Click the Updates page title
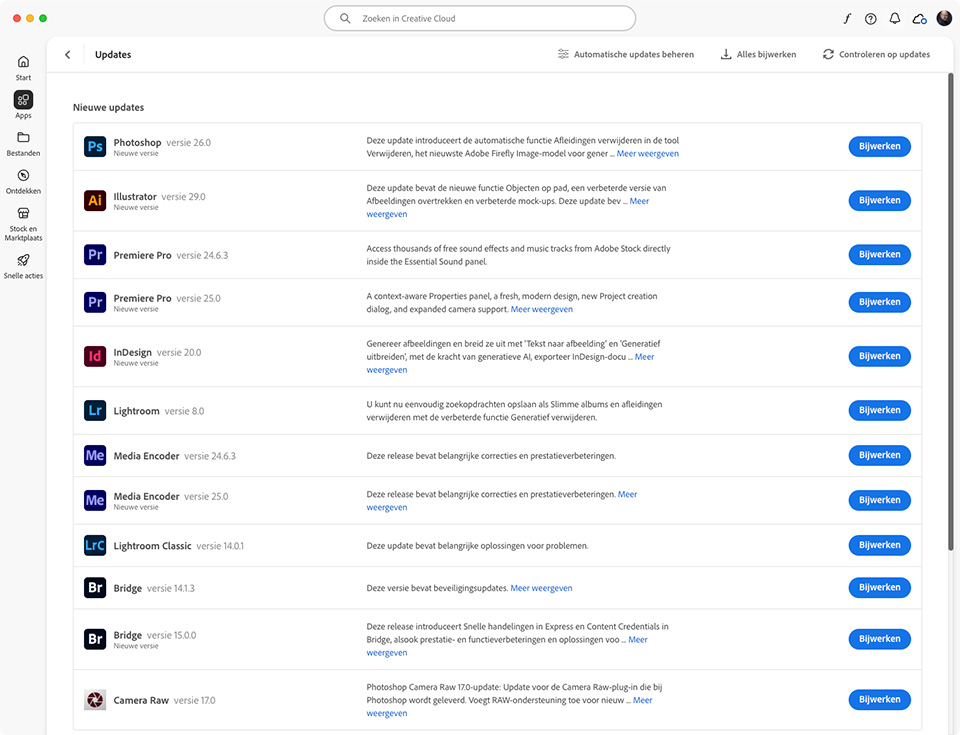The width and height of the screenshot is (960, 735). coord(113,55)
